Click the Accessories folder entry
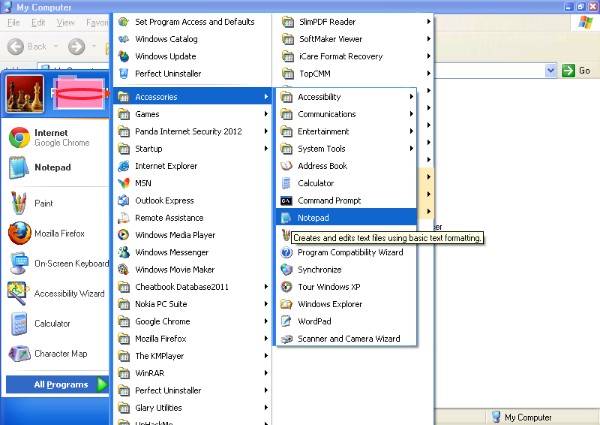Screen dimensions: 600x425 [193, 97]
